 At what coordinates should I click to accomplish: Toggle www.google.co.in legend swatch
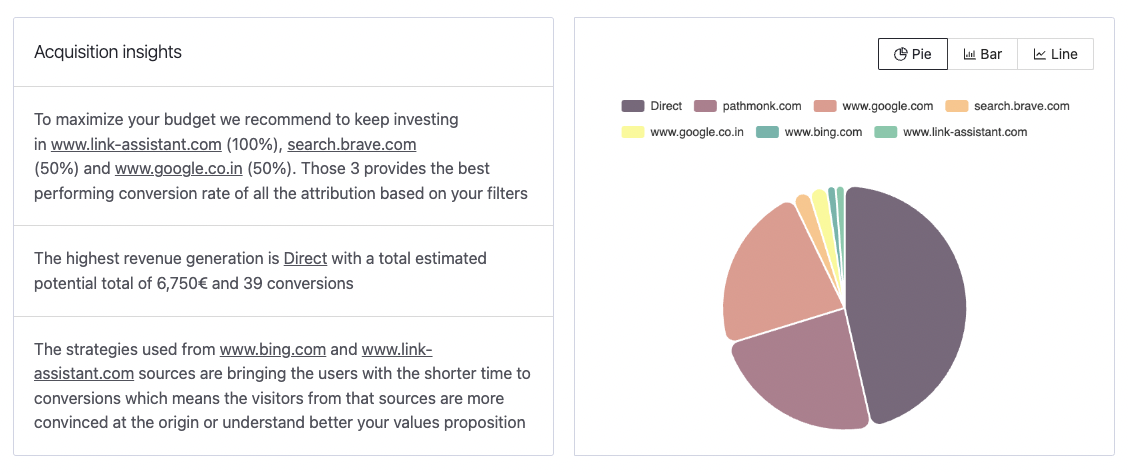632,132
